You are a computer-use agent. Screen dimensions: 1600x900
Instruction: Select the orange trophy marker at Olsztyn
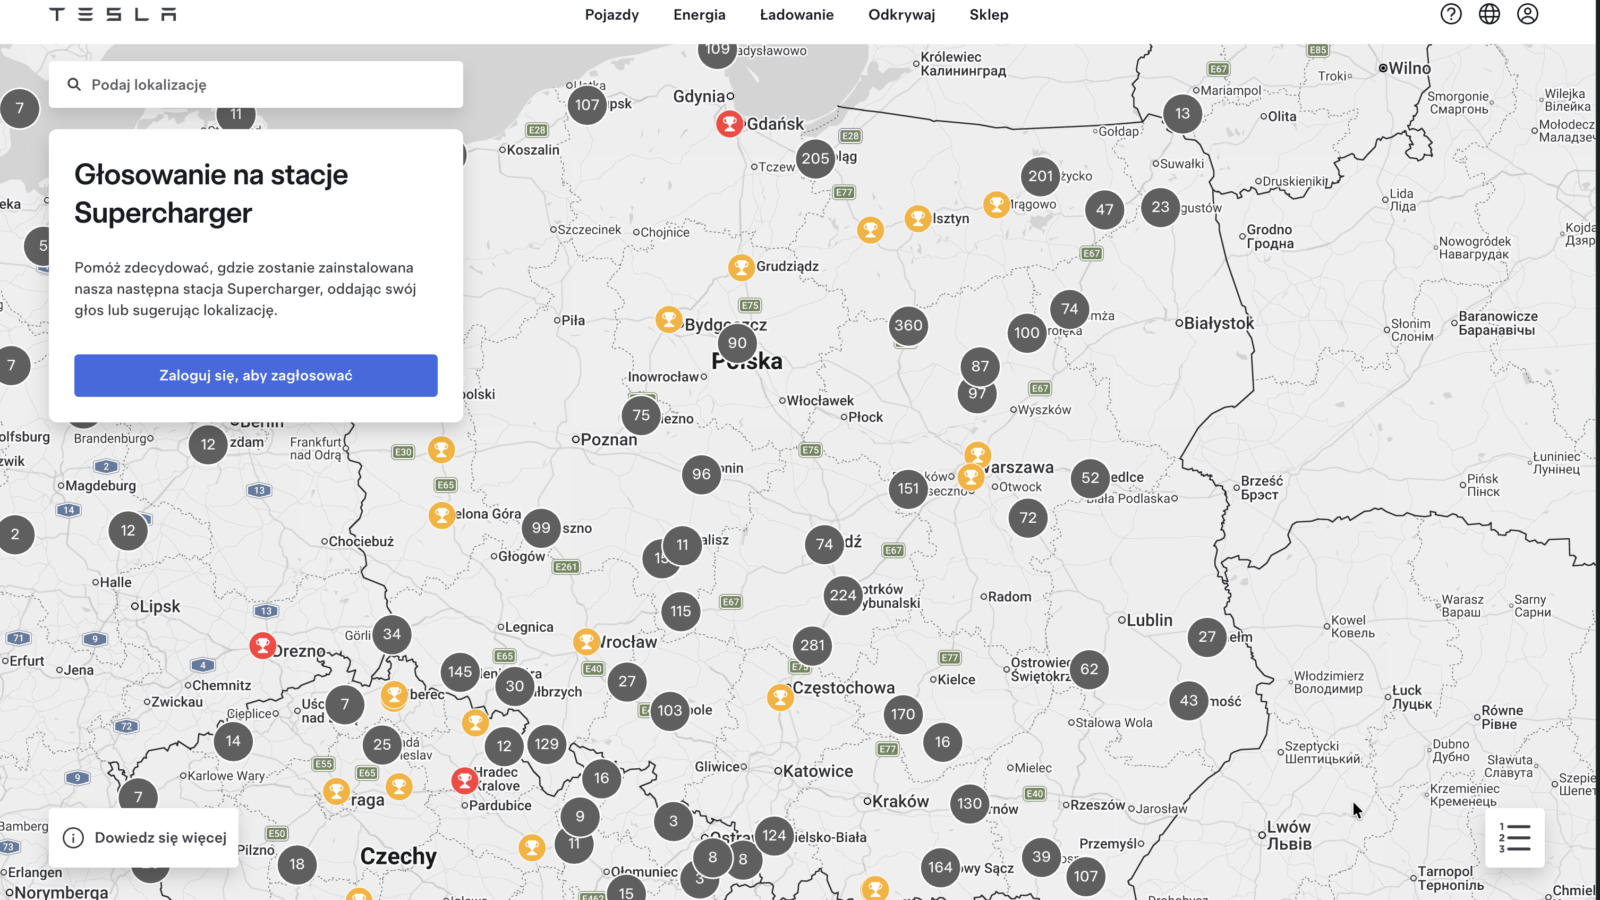coord(917,218)
